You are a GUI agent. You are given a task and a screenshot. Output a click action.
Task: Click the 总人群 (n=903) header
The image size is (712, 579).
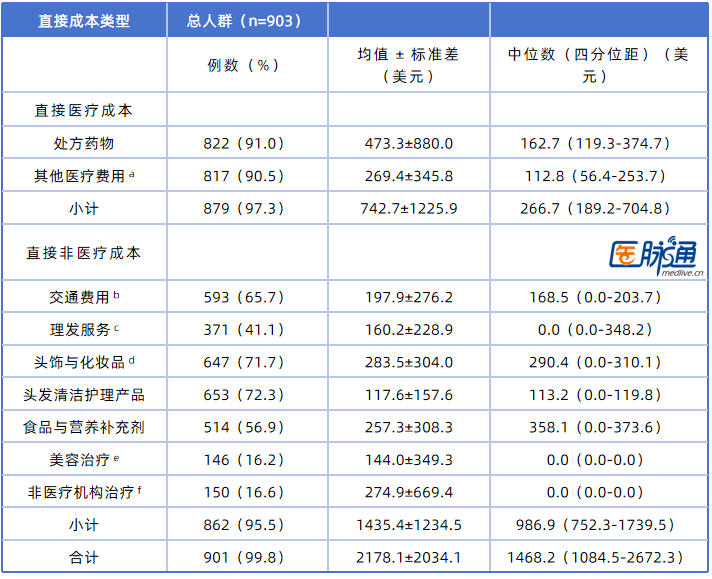(x=244, y=20)
